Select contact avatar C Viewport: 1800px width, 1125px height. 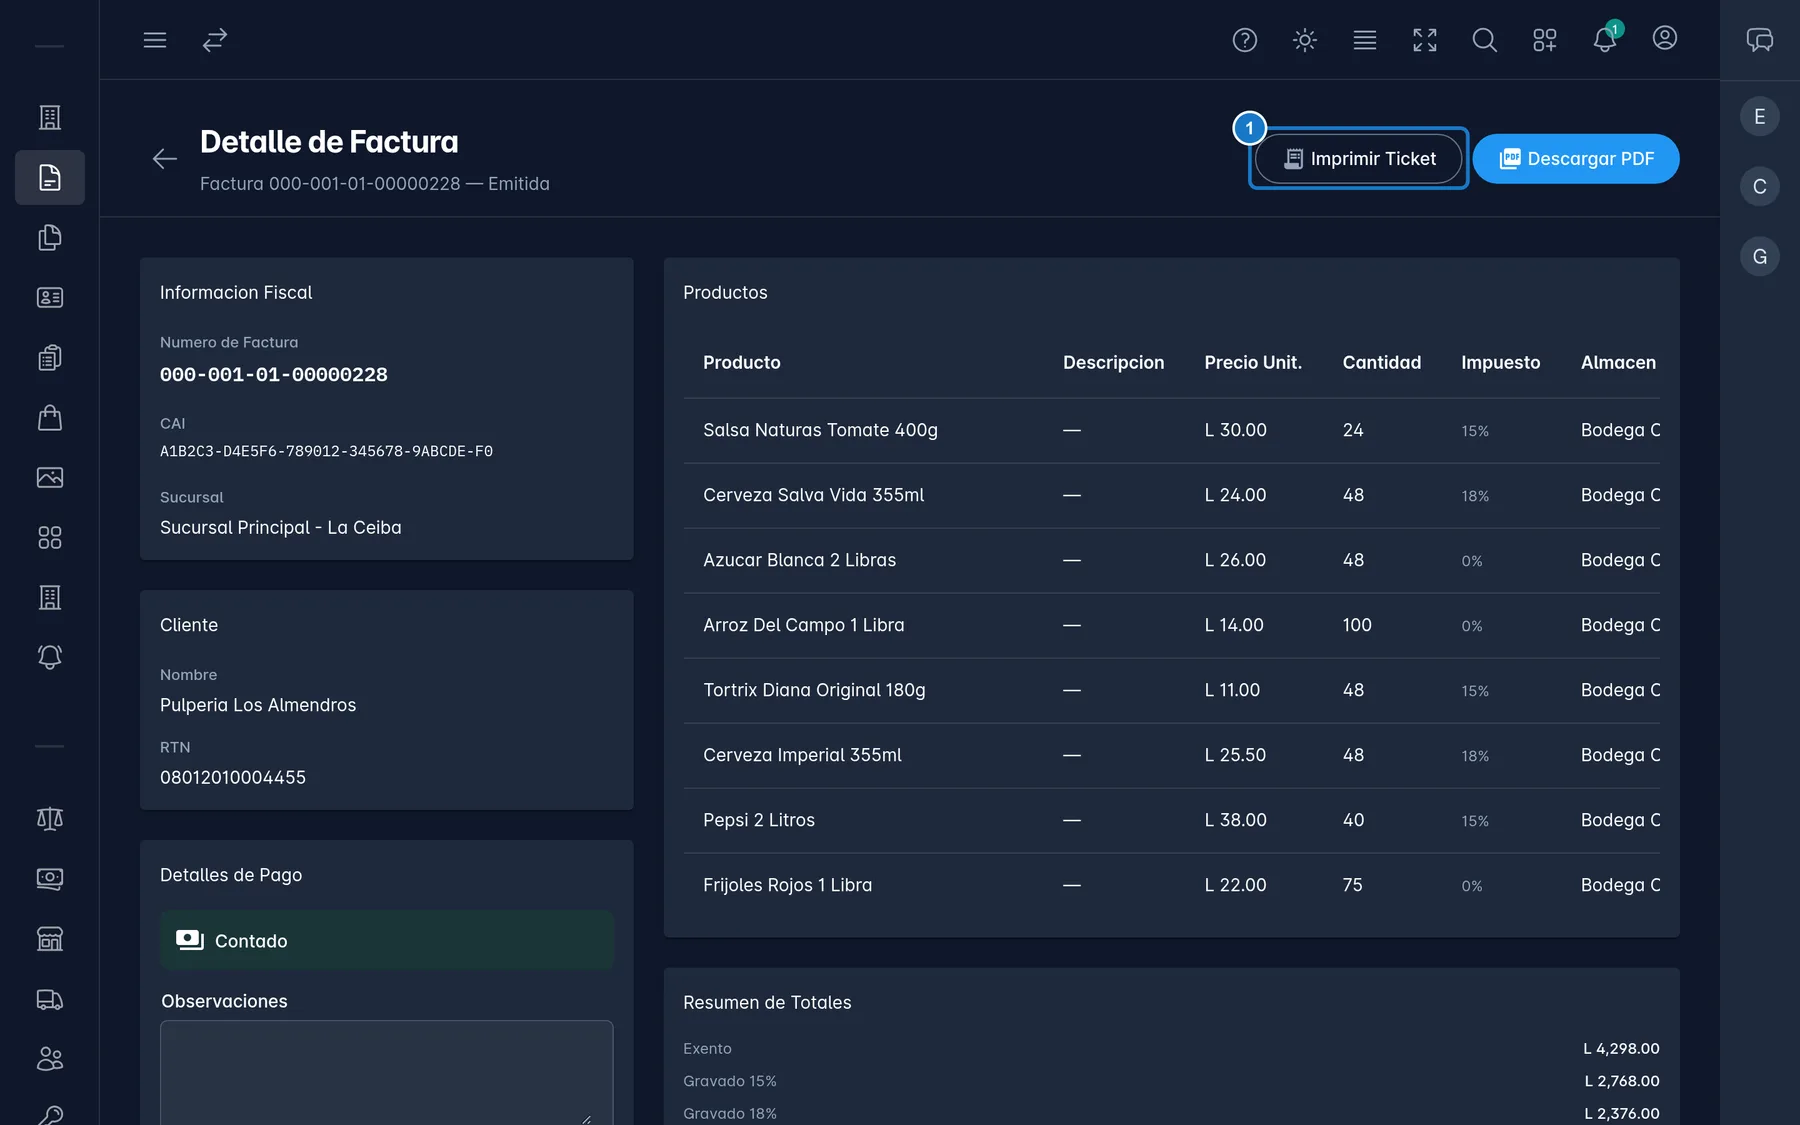click(1760, 187)
